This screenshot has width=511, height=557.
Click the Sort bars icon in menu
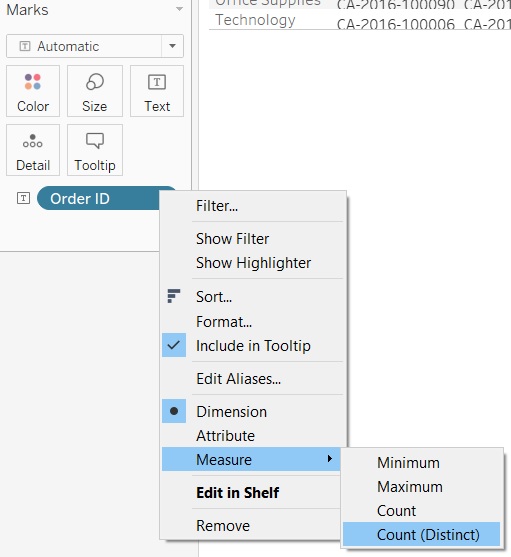point(174,296)
